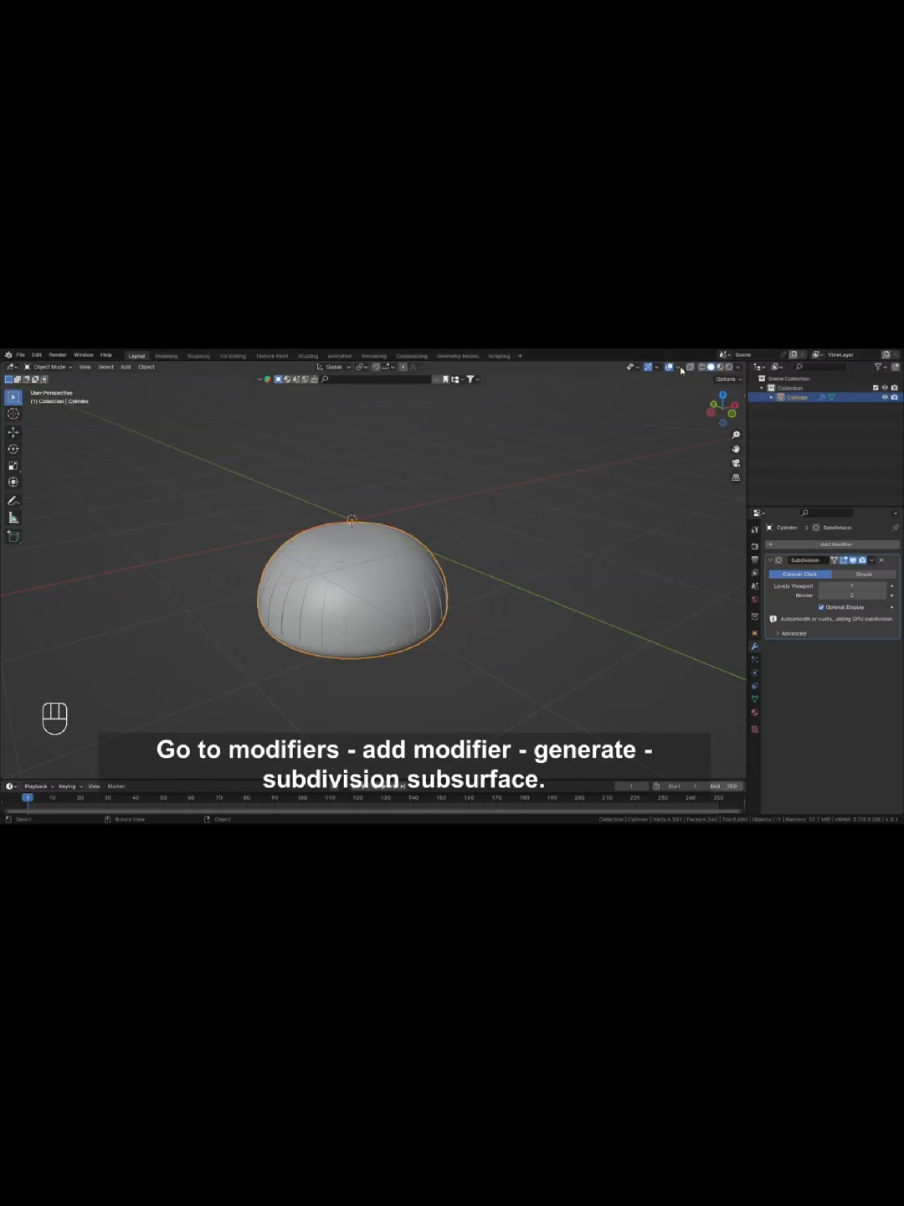904x1206 pixels.
Task: Collapse the Subdivision modifier panel
Action: click(x=770, y=560)
